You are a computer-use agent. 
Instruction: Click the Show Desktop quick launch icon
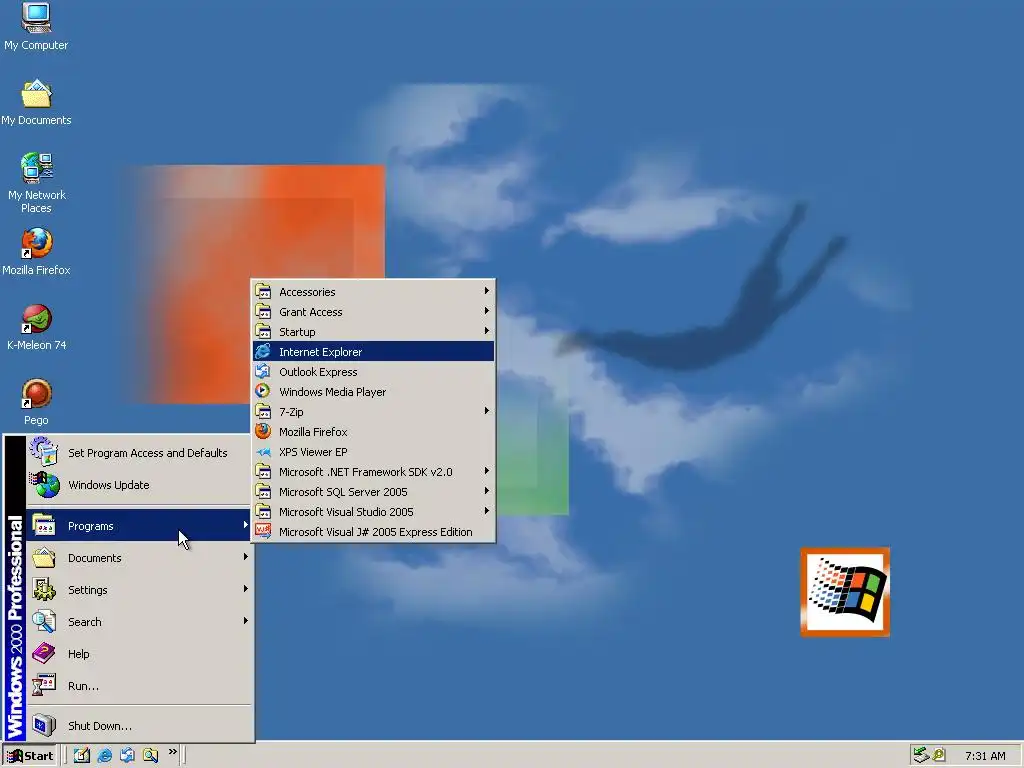tap(82, 755)
